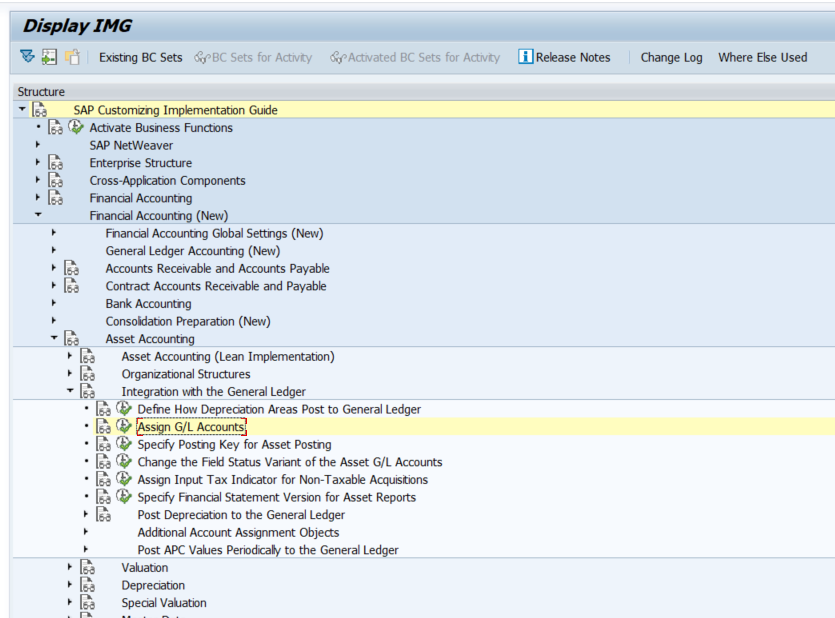This screenshot has height=618, width=835.
Task: Select SAP Customizing Implementation Guide title text
Action: [175, 110]
